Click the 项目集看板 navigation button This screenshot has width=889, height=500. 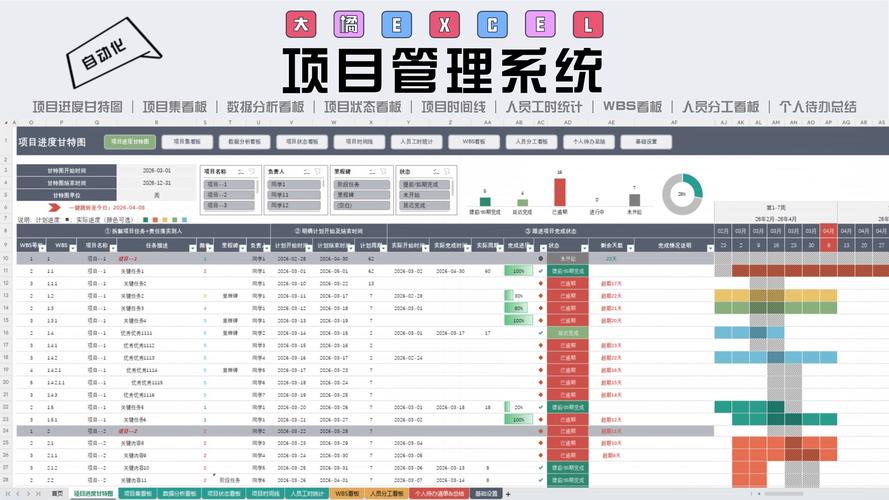coord(187,142)
